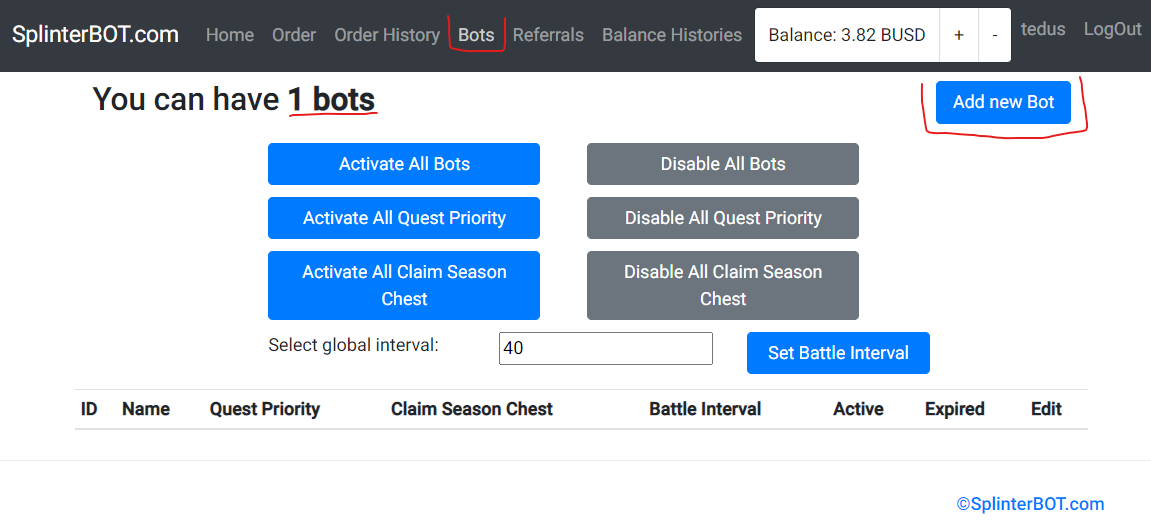Click LogOut in the navbar
Image resolution: width=1151 pixels, height=532 pixels.
(1113, 29)
